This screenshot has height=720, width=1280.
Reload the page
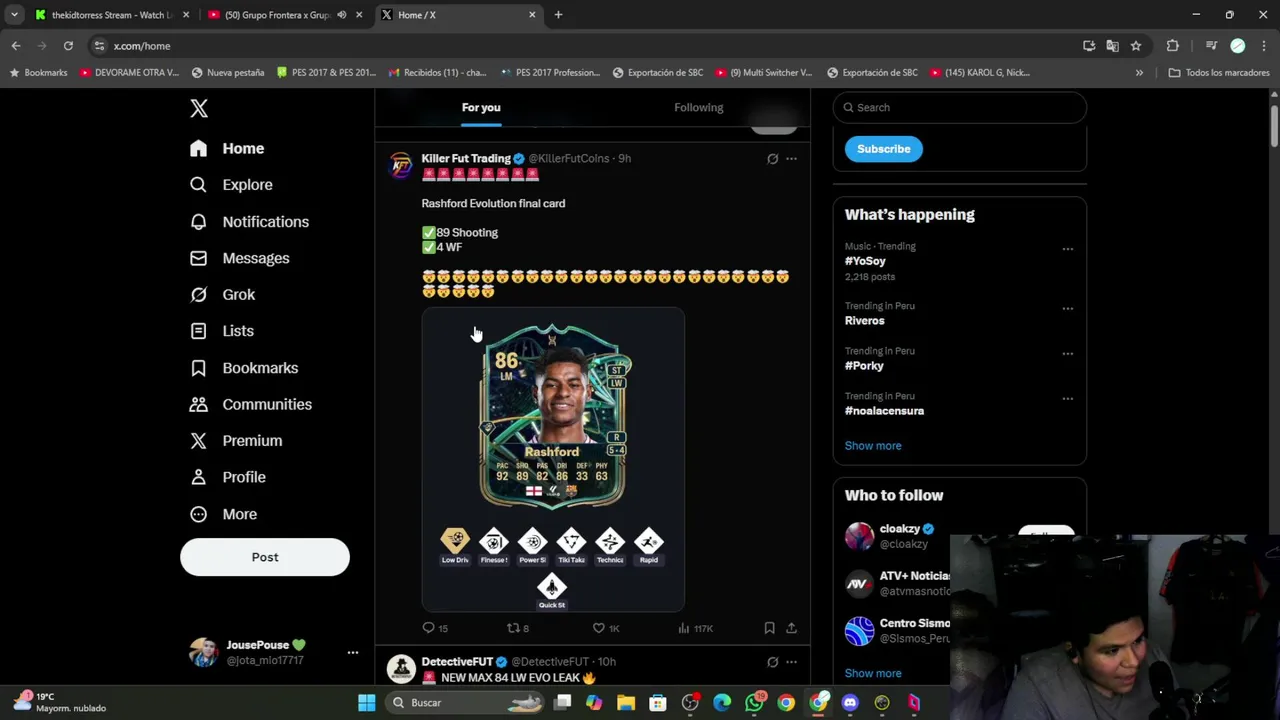[68, 46]
